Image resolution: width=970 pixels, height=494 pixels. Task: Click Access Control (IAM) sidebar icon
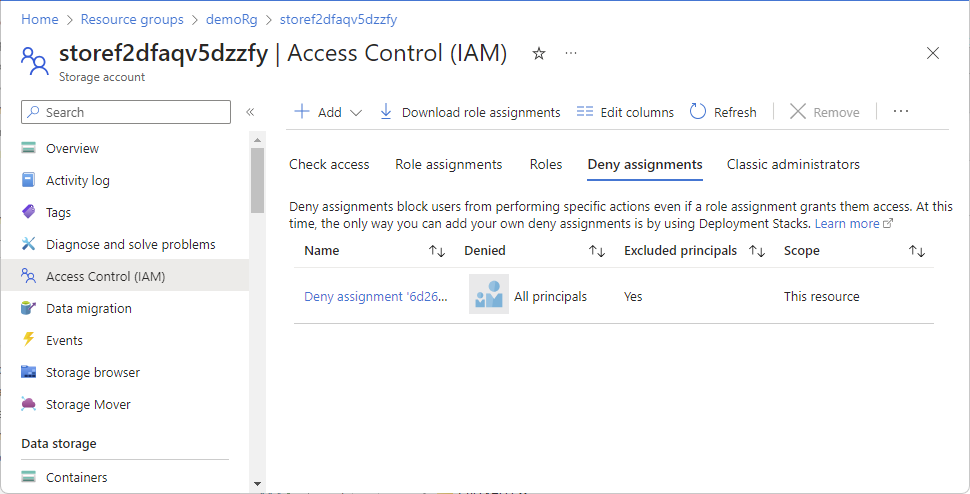click(28, 276)
